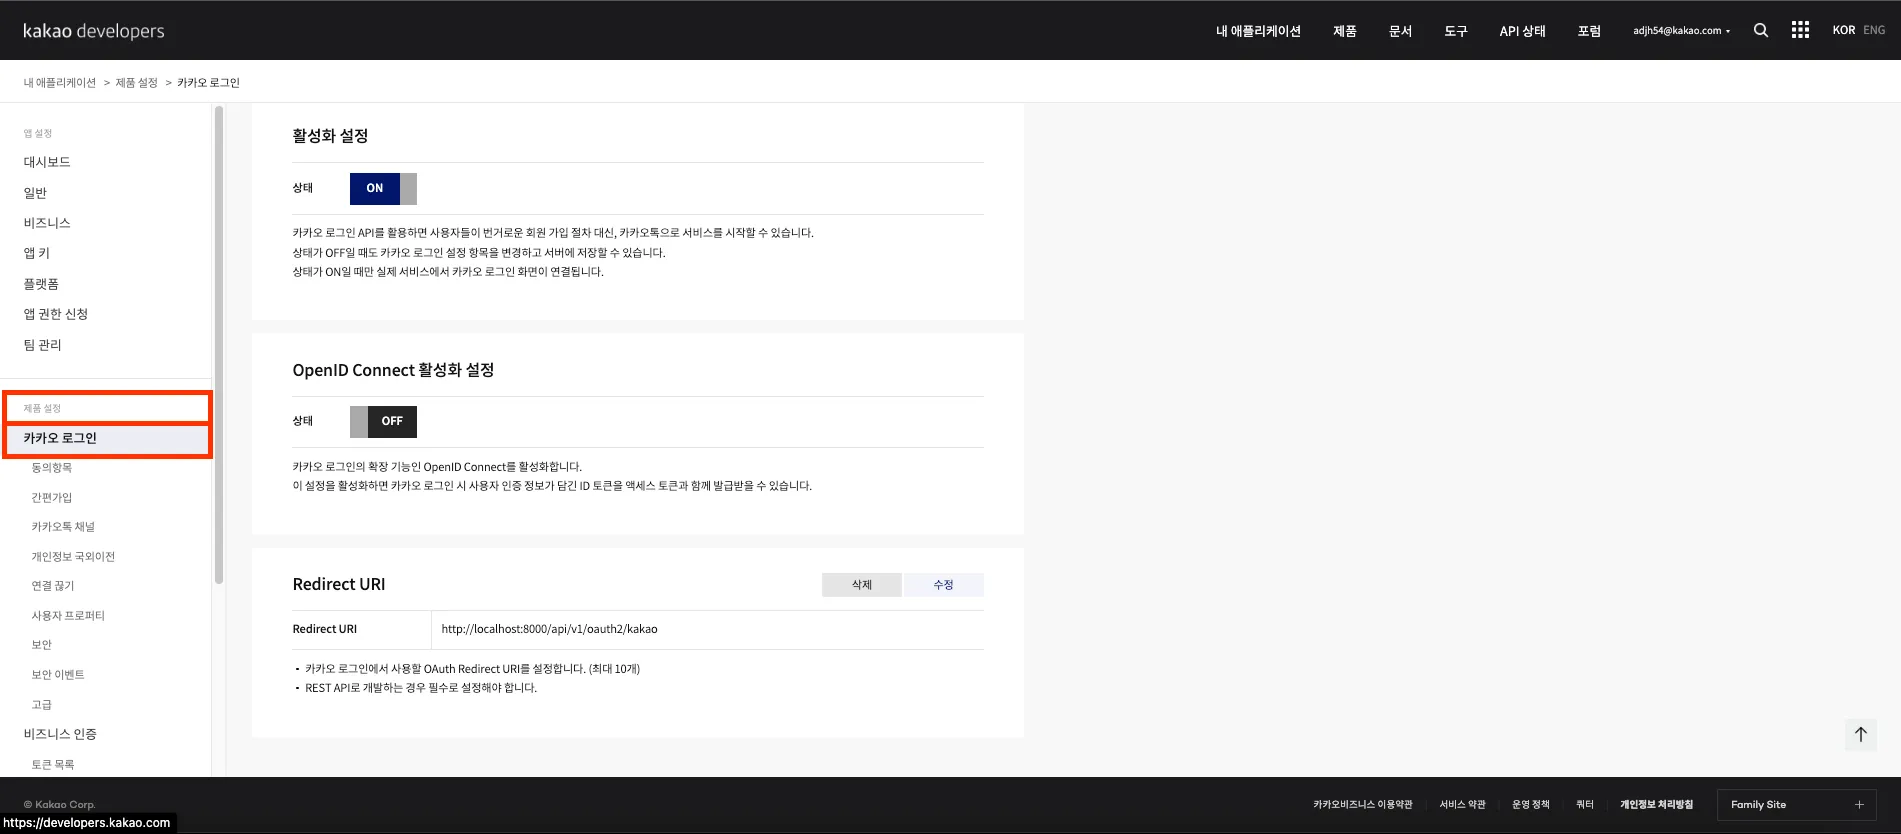Screen dimensions: 1901x834
Task: Click the kakao developers logo
Action: pos(94,31)
